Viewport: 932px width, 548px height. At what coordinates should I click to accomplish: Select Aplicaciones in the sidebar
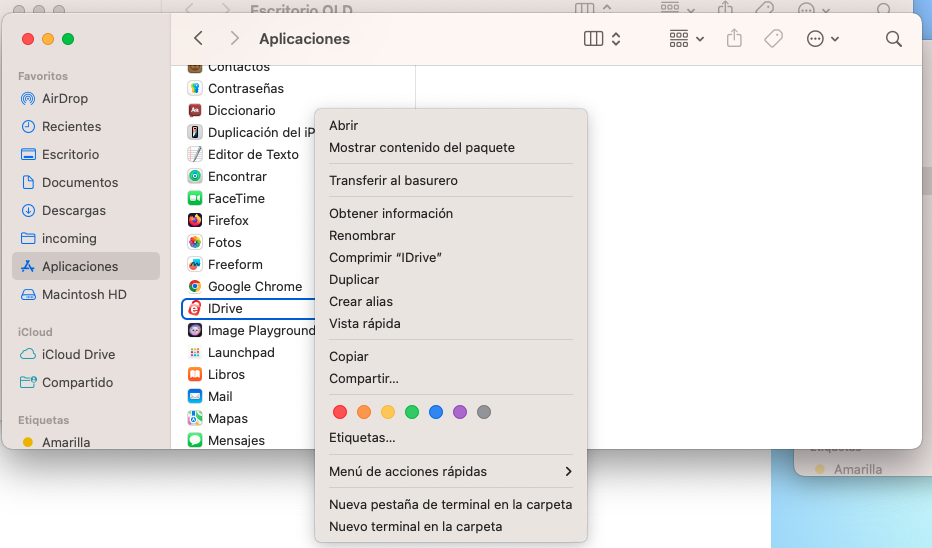86,266
